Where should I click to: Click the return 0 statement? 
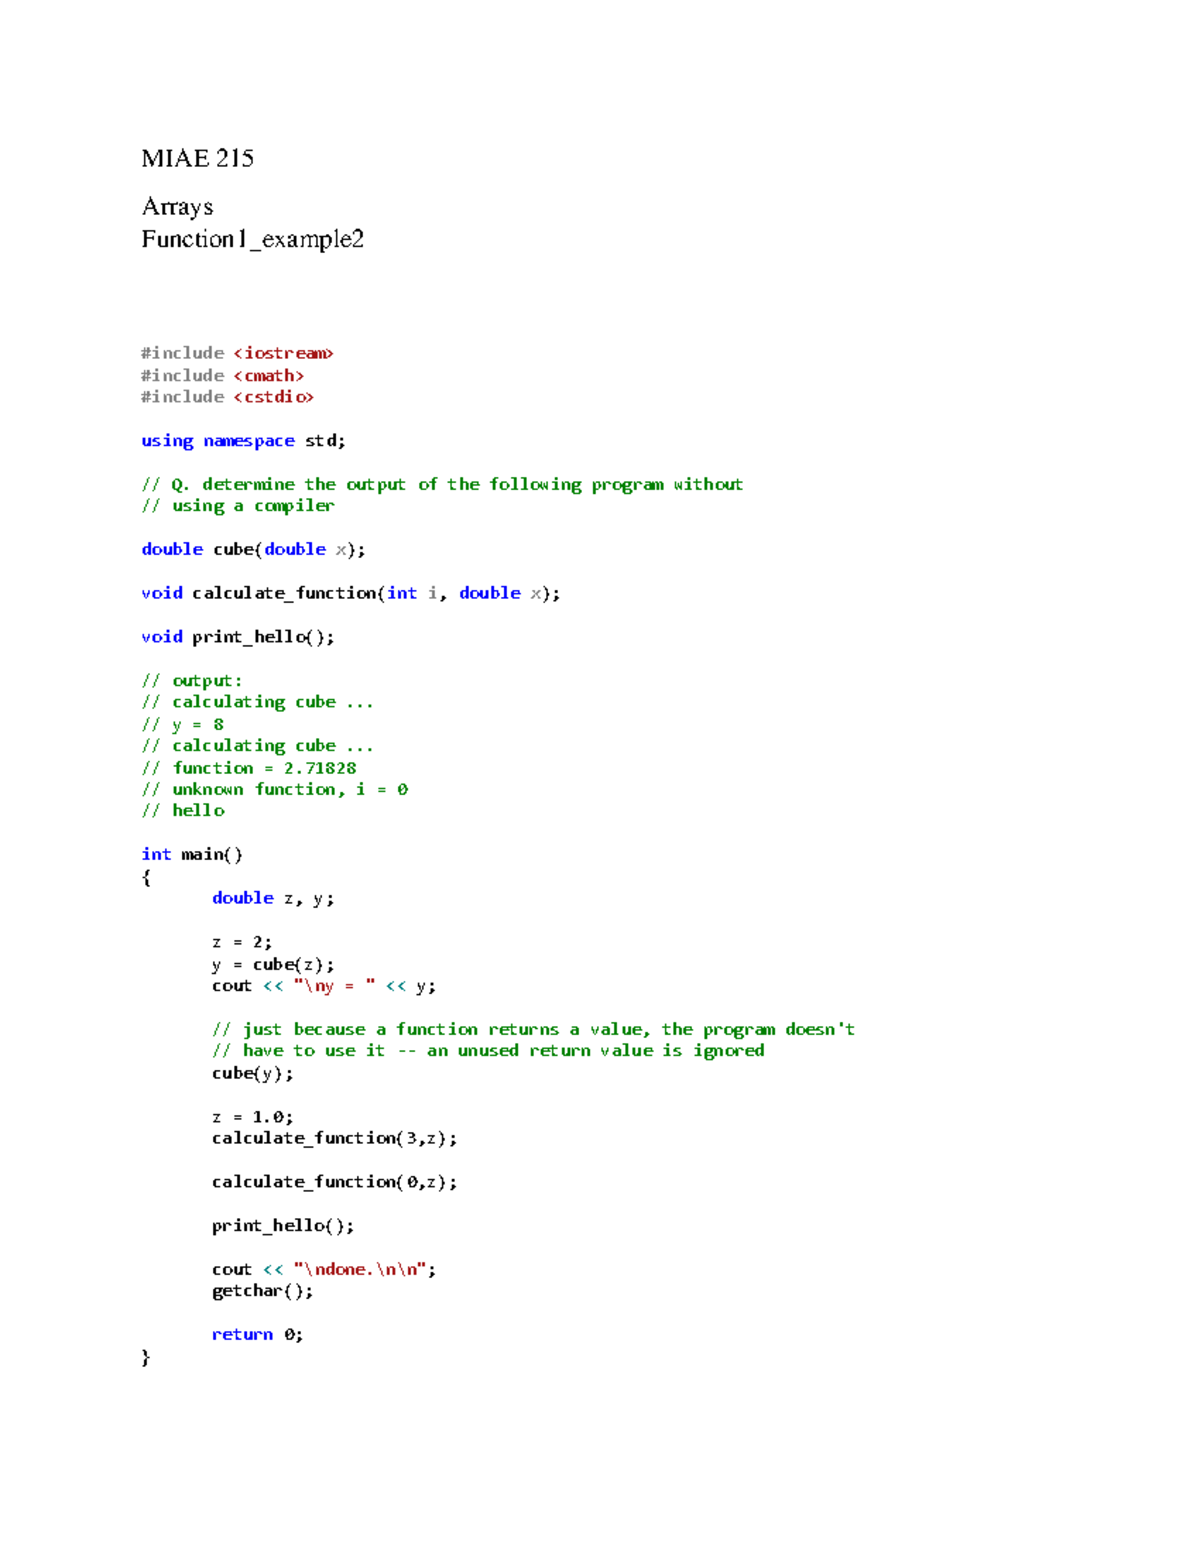tap(255, 1334)
